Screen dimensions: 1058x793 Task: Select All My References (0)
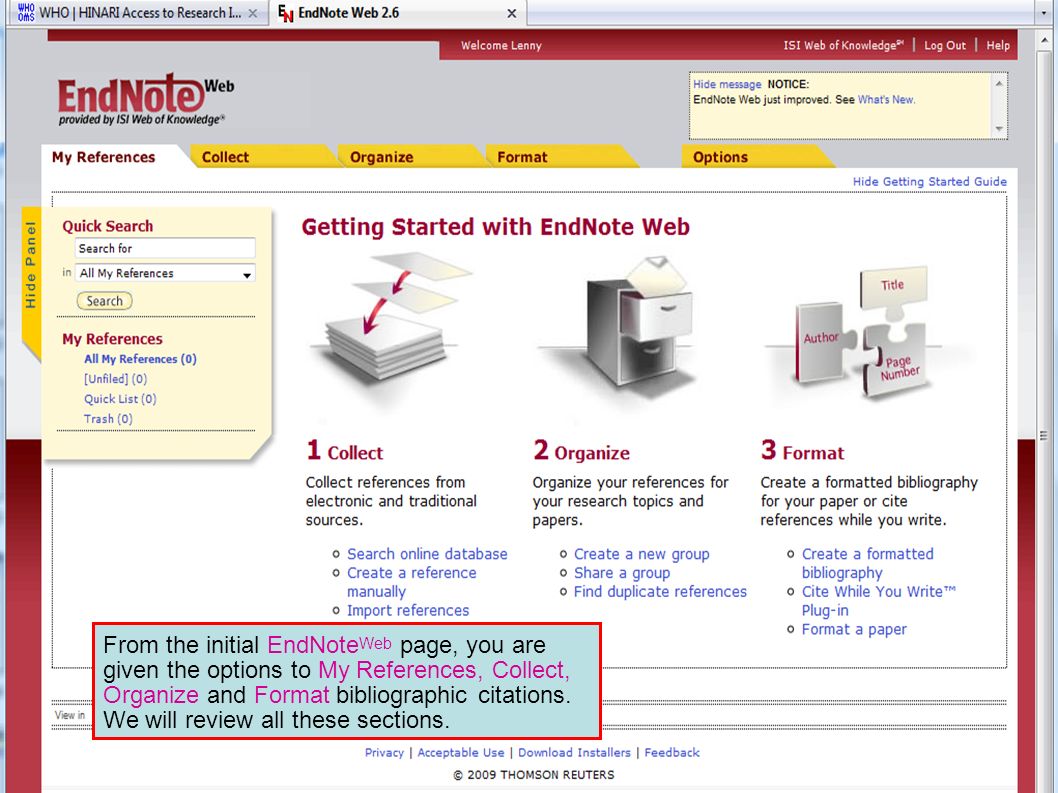pos(140,359)
